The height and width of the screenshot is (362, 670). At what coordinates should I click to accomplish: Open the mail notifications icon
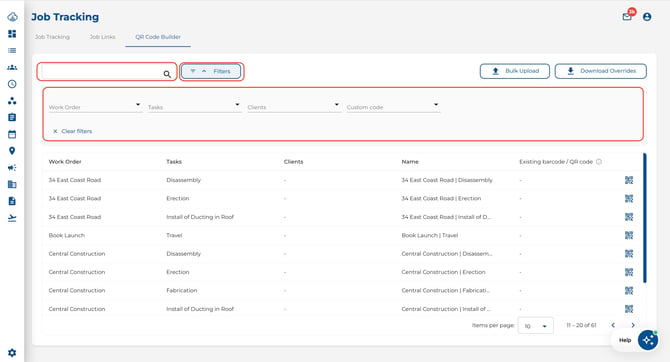point(627,17)
